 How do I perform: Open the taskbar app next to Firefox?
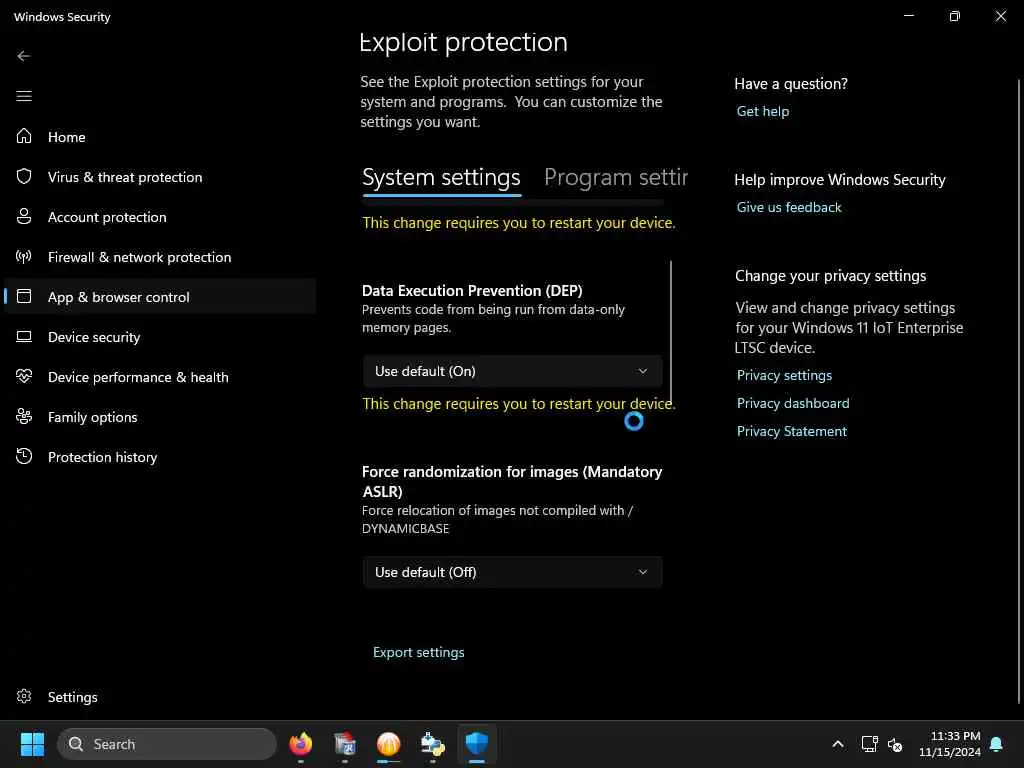coord(344,744)
